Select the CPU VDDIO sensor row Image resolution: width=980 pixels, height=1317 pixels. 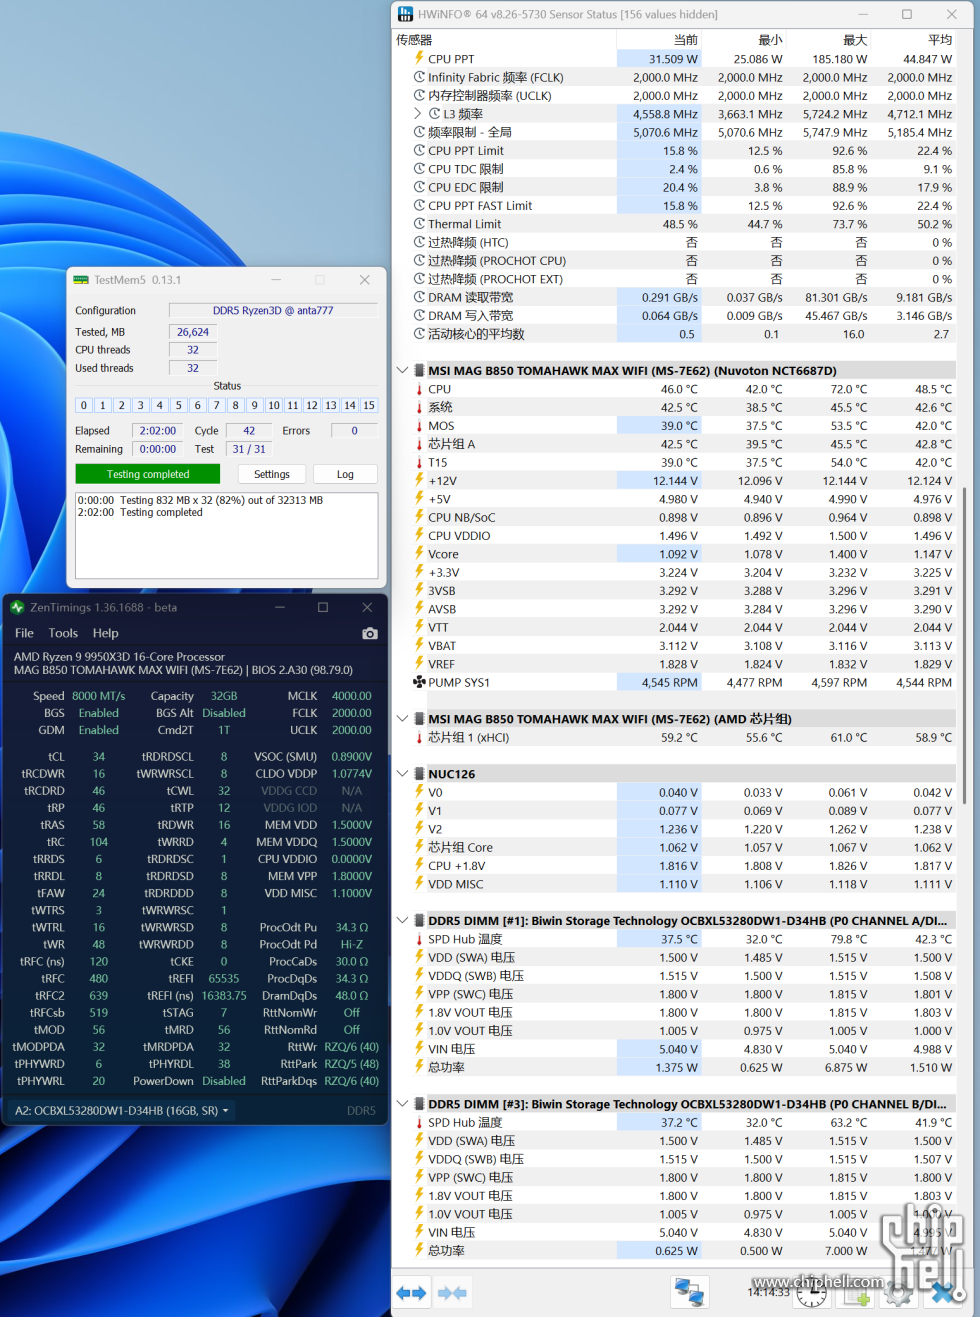click(675, 536)
